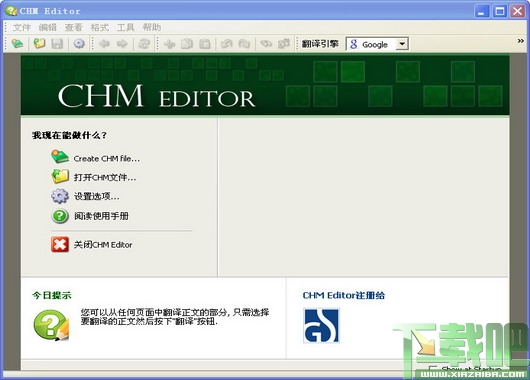
Task: Click the undo toolbar icon
Action: click(226, 44)
